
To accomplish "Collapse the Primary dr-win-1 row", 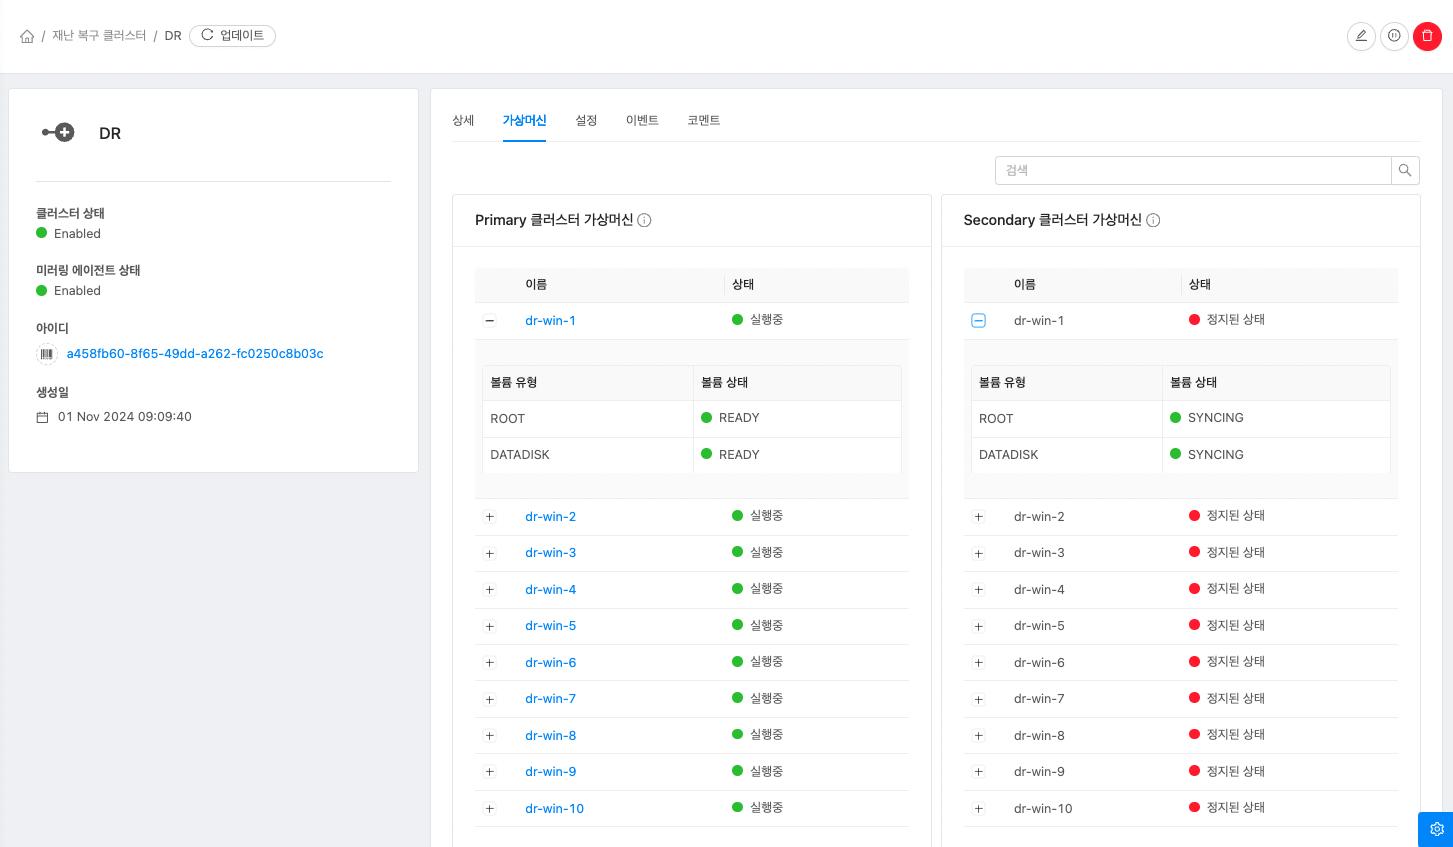I will 490,321.
